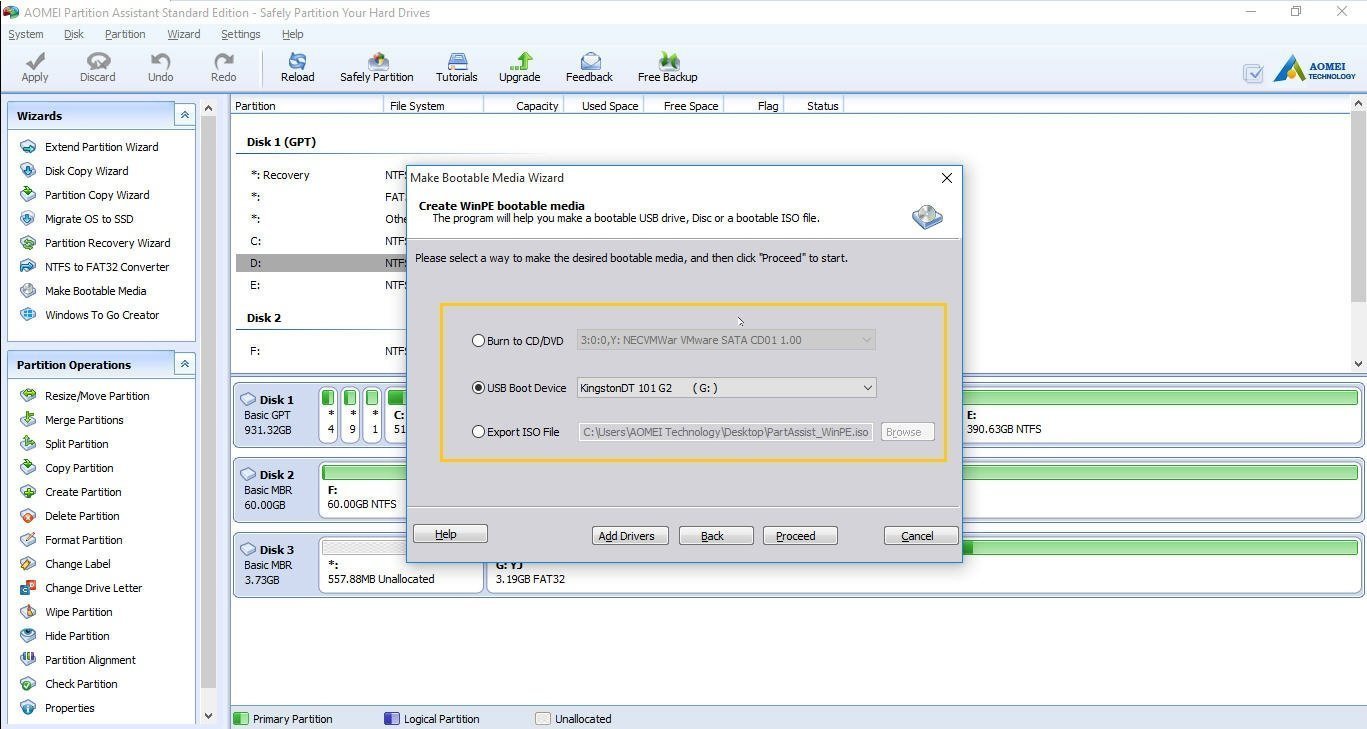Choose Change Label operation
Screen dimensions: 1367x729
pos(77,564)
